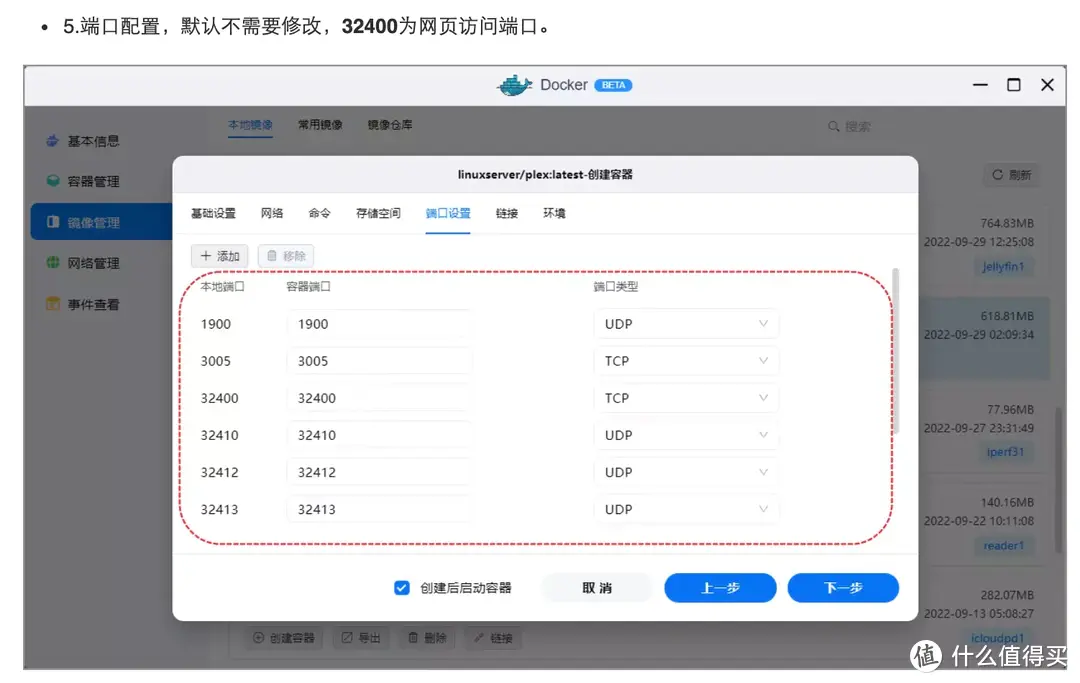The width and height of the screenshot is (1080, 683).
Task: Open the protocol dropdown for port 3005
Action: click(x=686, y=361)
